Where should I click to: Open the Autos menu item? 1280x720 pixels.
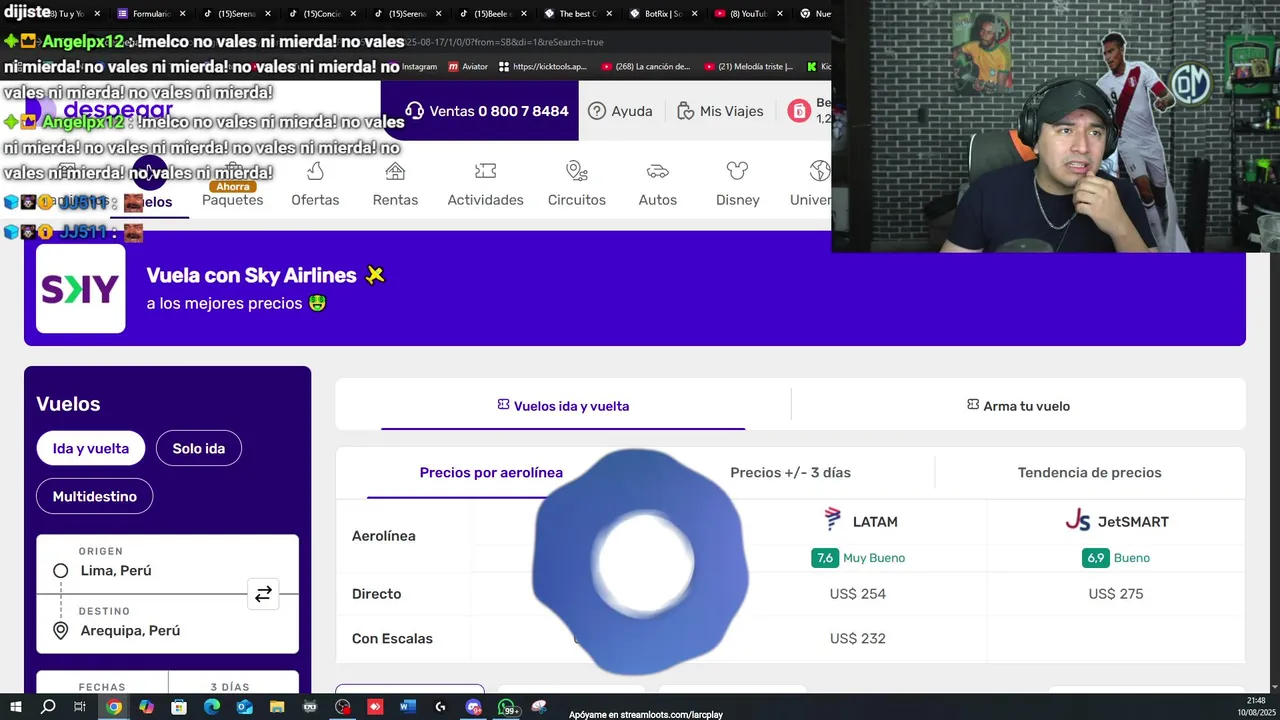pos(657,200)
